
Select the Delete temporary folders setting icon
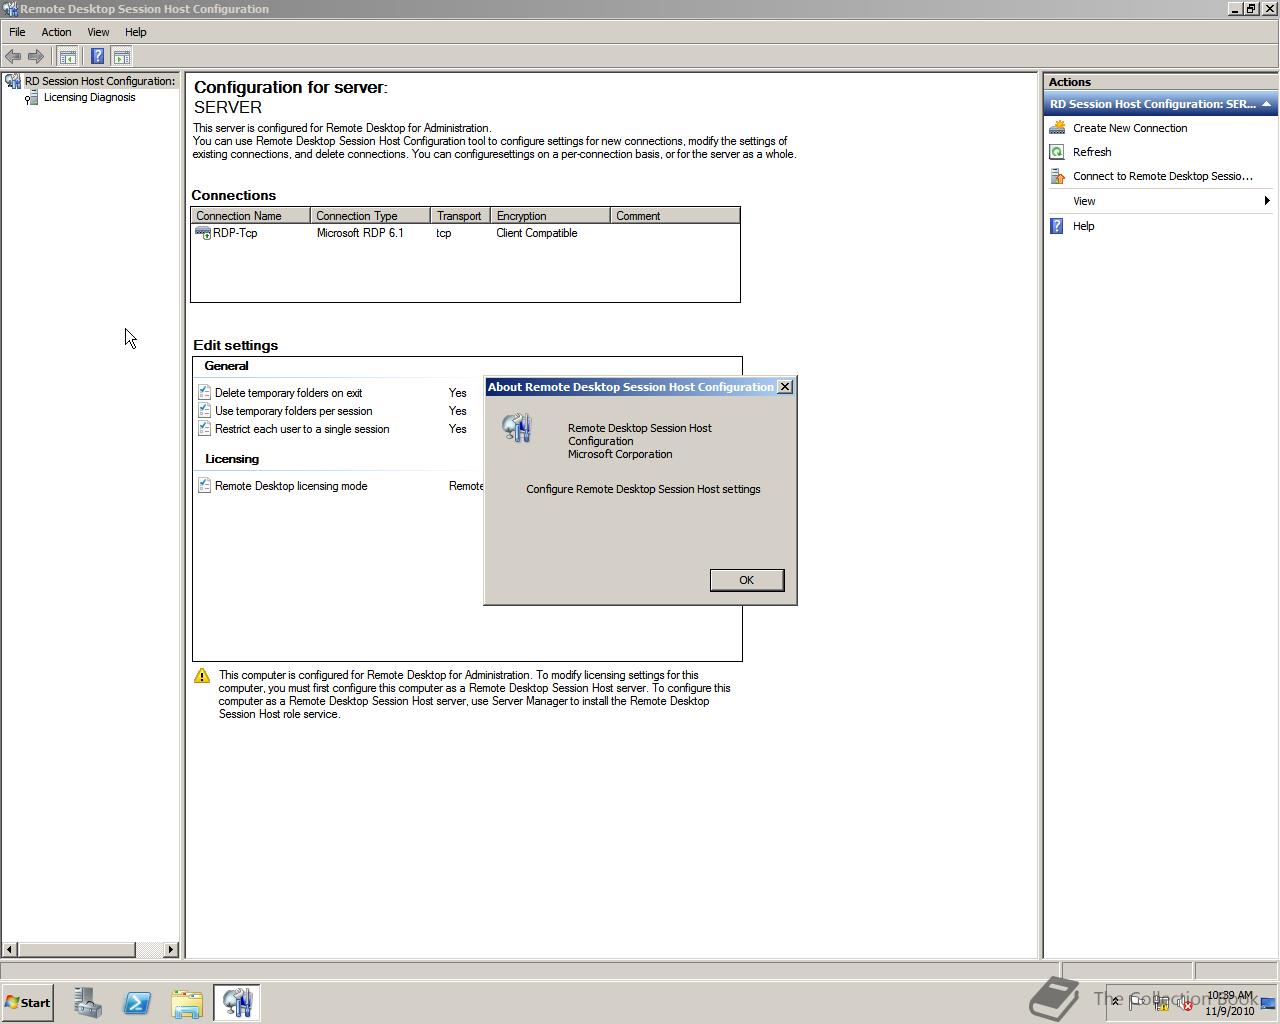pos(204,393)
